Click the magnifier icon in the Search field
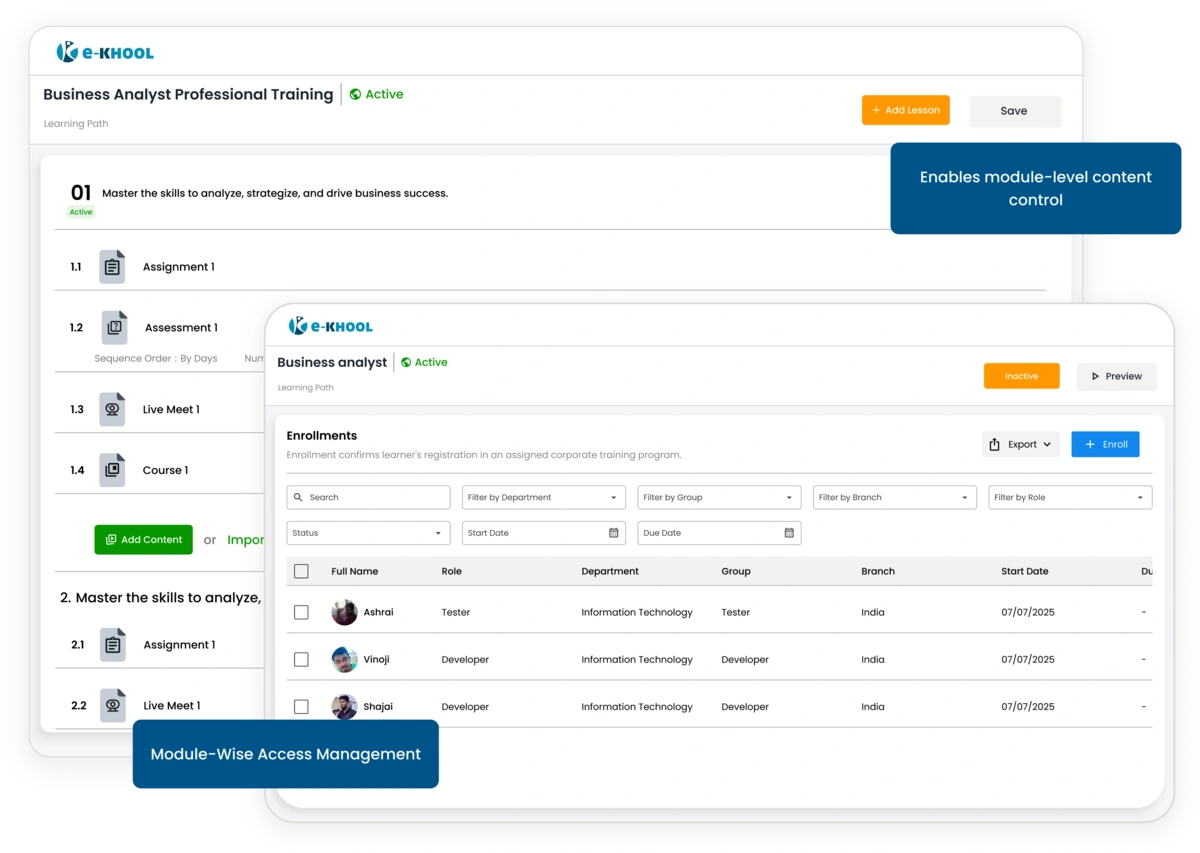Screen dimensions: 1200x853 (x=299, y=497)
